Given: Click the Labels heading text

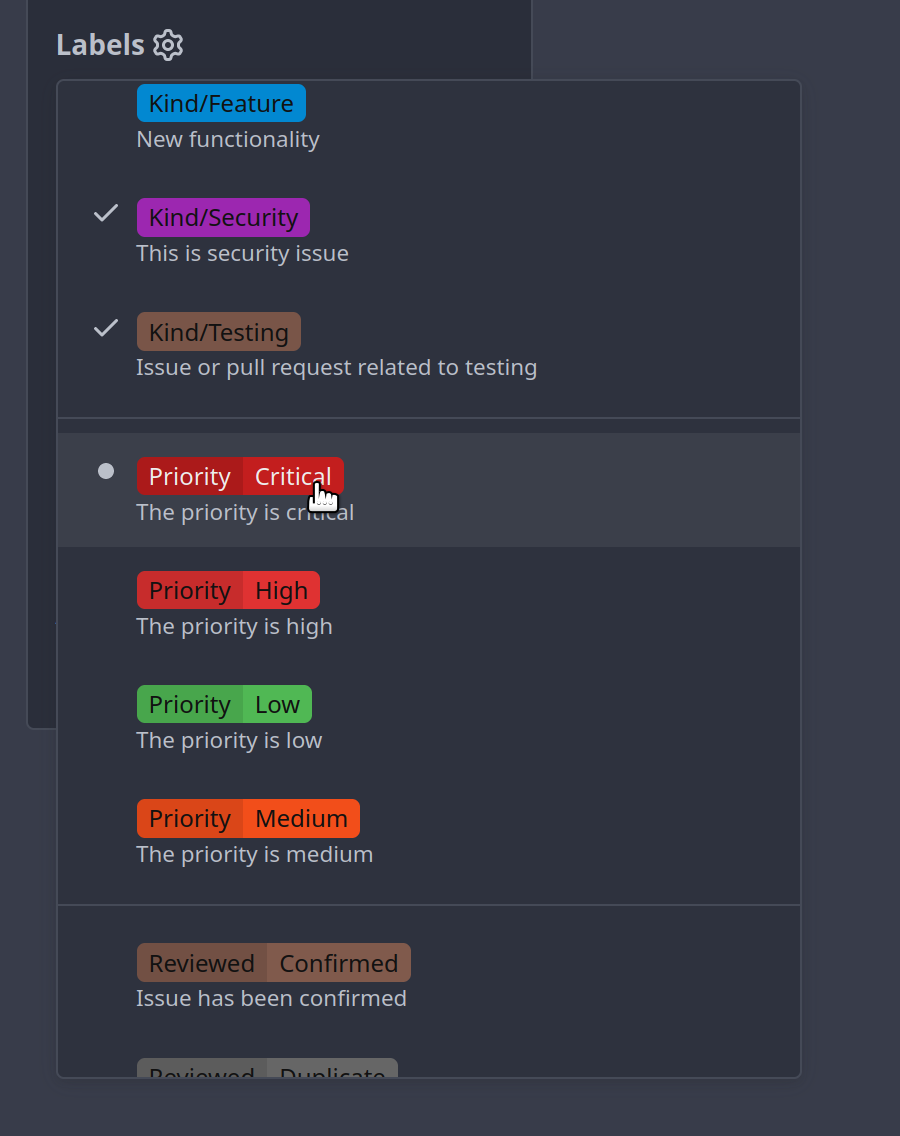Looking at the screenshot, I should 101,45.
